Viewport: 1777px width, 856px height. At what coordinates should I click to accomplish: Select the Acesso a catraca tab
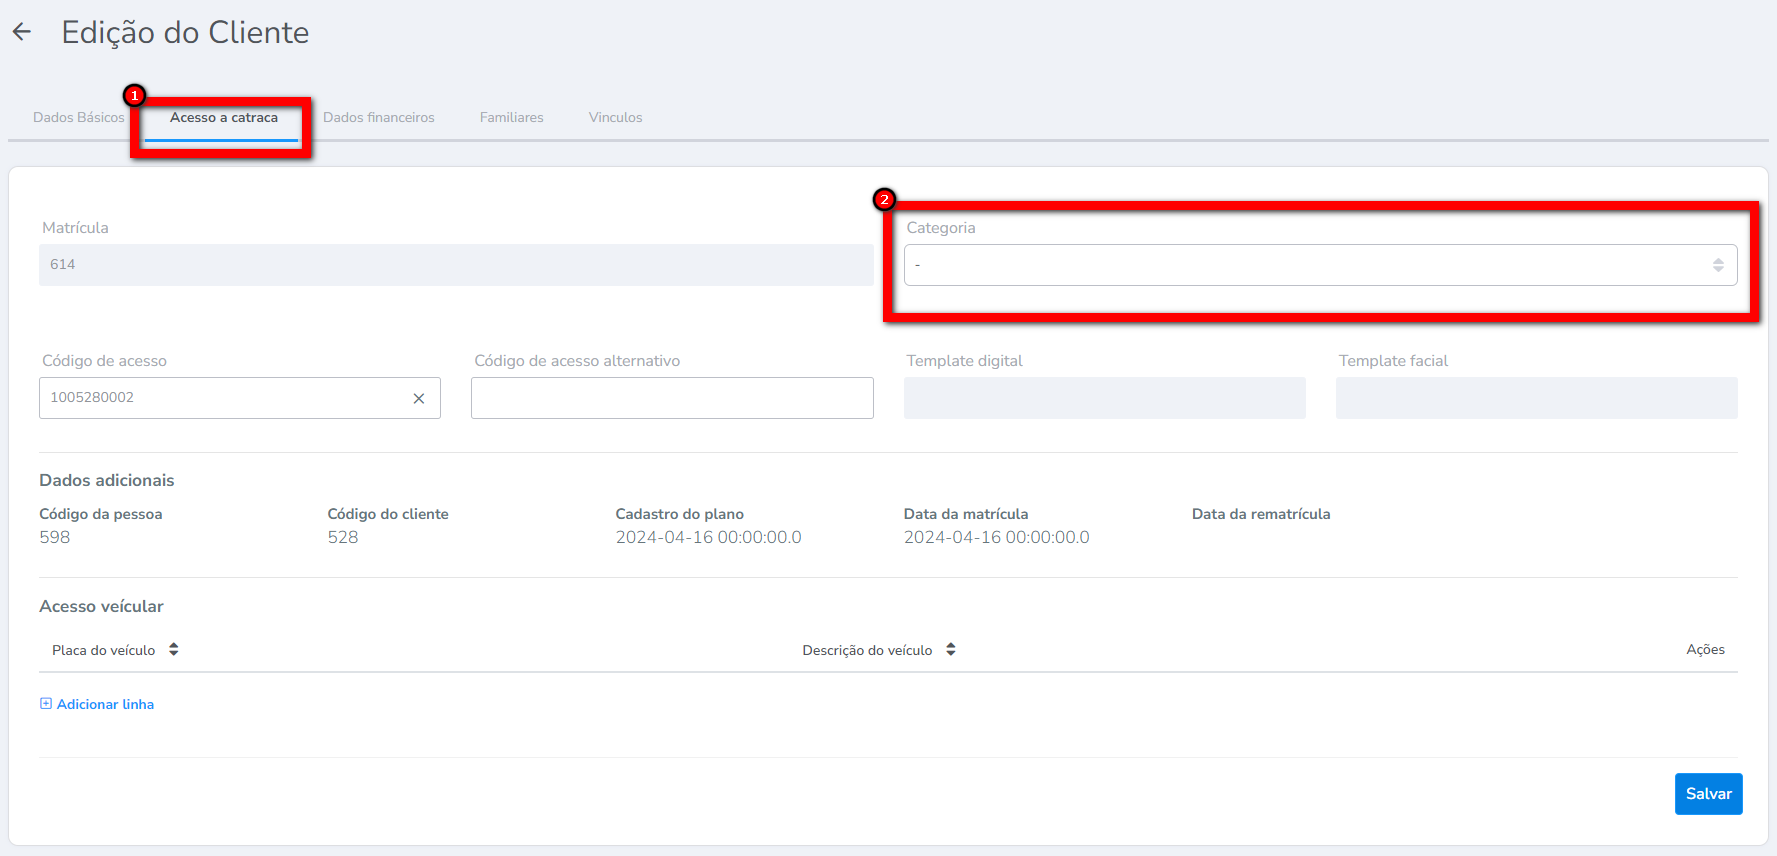click(x=224, y=117)
